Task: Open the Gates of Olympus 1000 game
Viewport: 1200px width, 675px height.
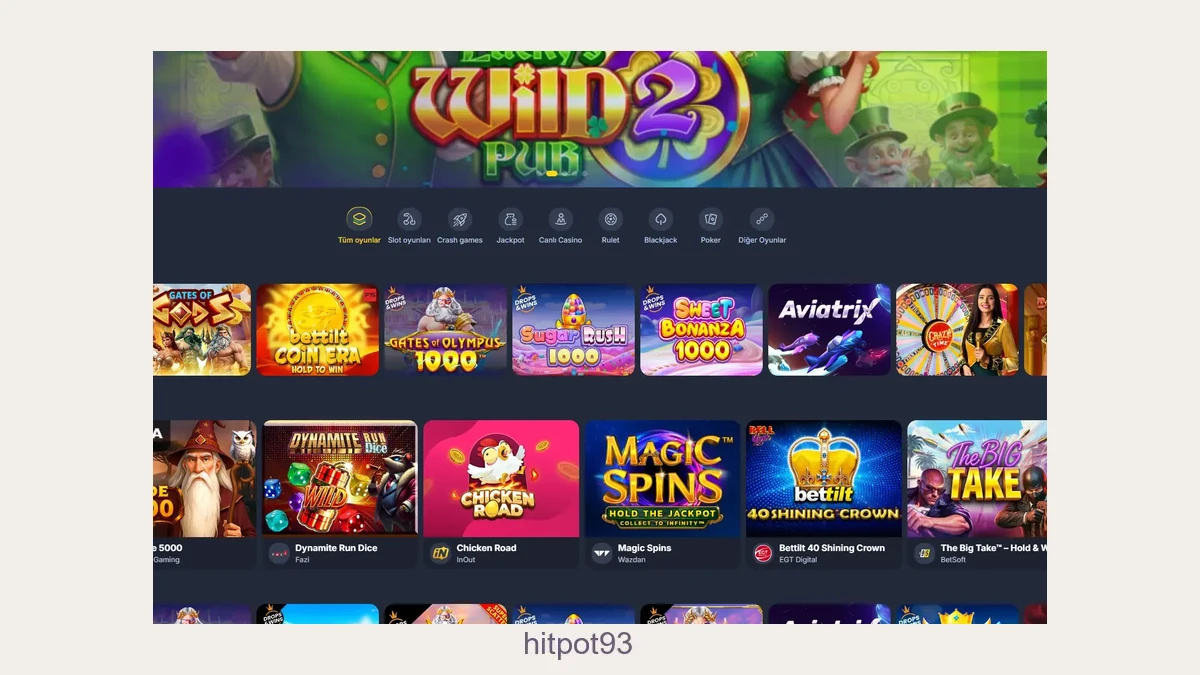Action: tap(446, 330)
